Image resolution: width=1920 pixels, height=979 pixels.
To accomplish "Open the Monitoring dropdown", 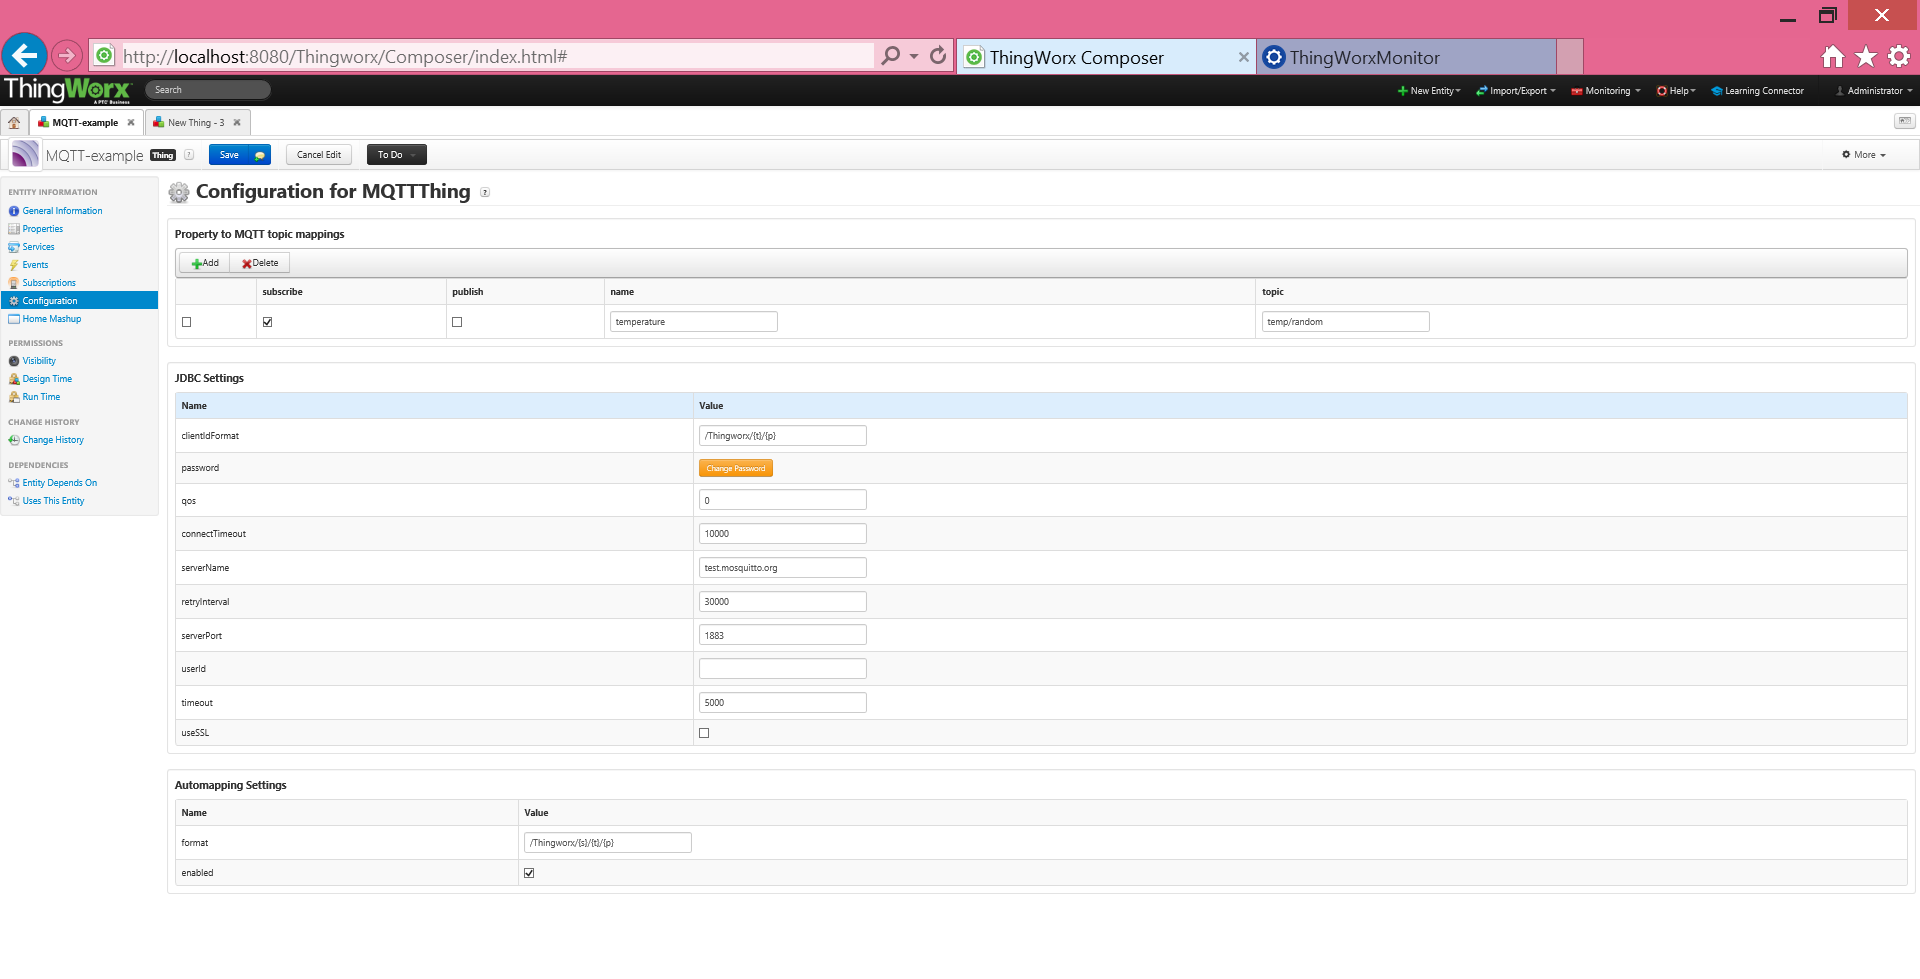I will point(1606,91).
